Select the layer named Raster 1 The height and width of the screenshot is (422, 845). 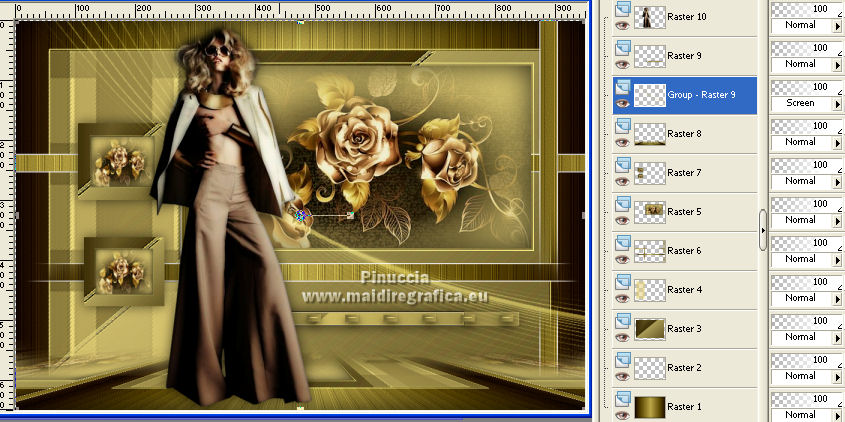pos(684,406)
